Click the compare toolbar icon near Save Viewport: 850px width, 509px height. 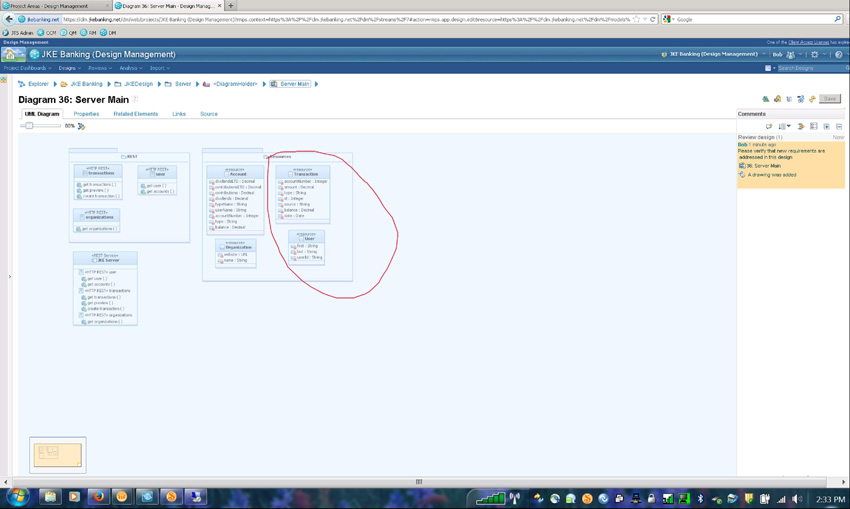pyautogui.click(x=789, y=99)
